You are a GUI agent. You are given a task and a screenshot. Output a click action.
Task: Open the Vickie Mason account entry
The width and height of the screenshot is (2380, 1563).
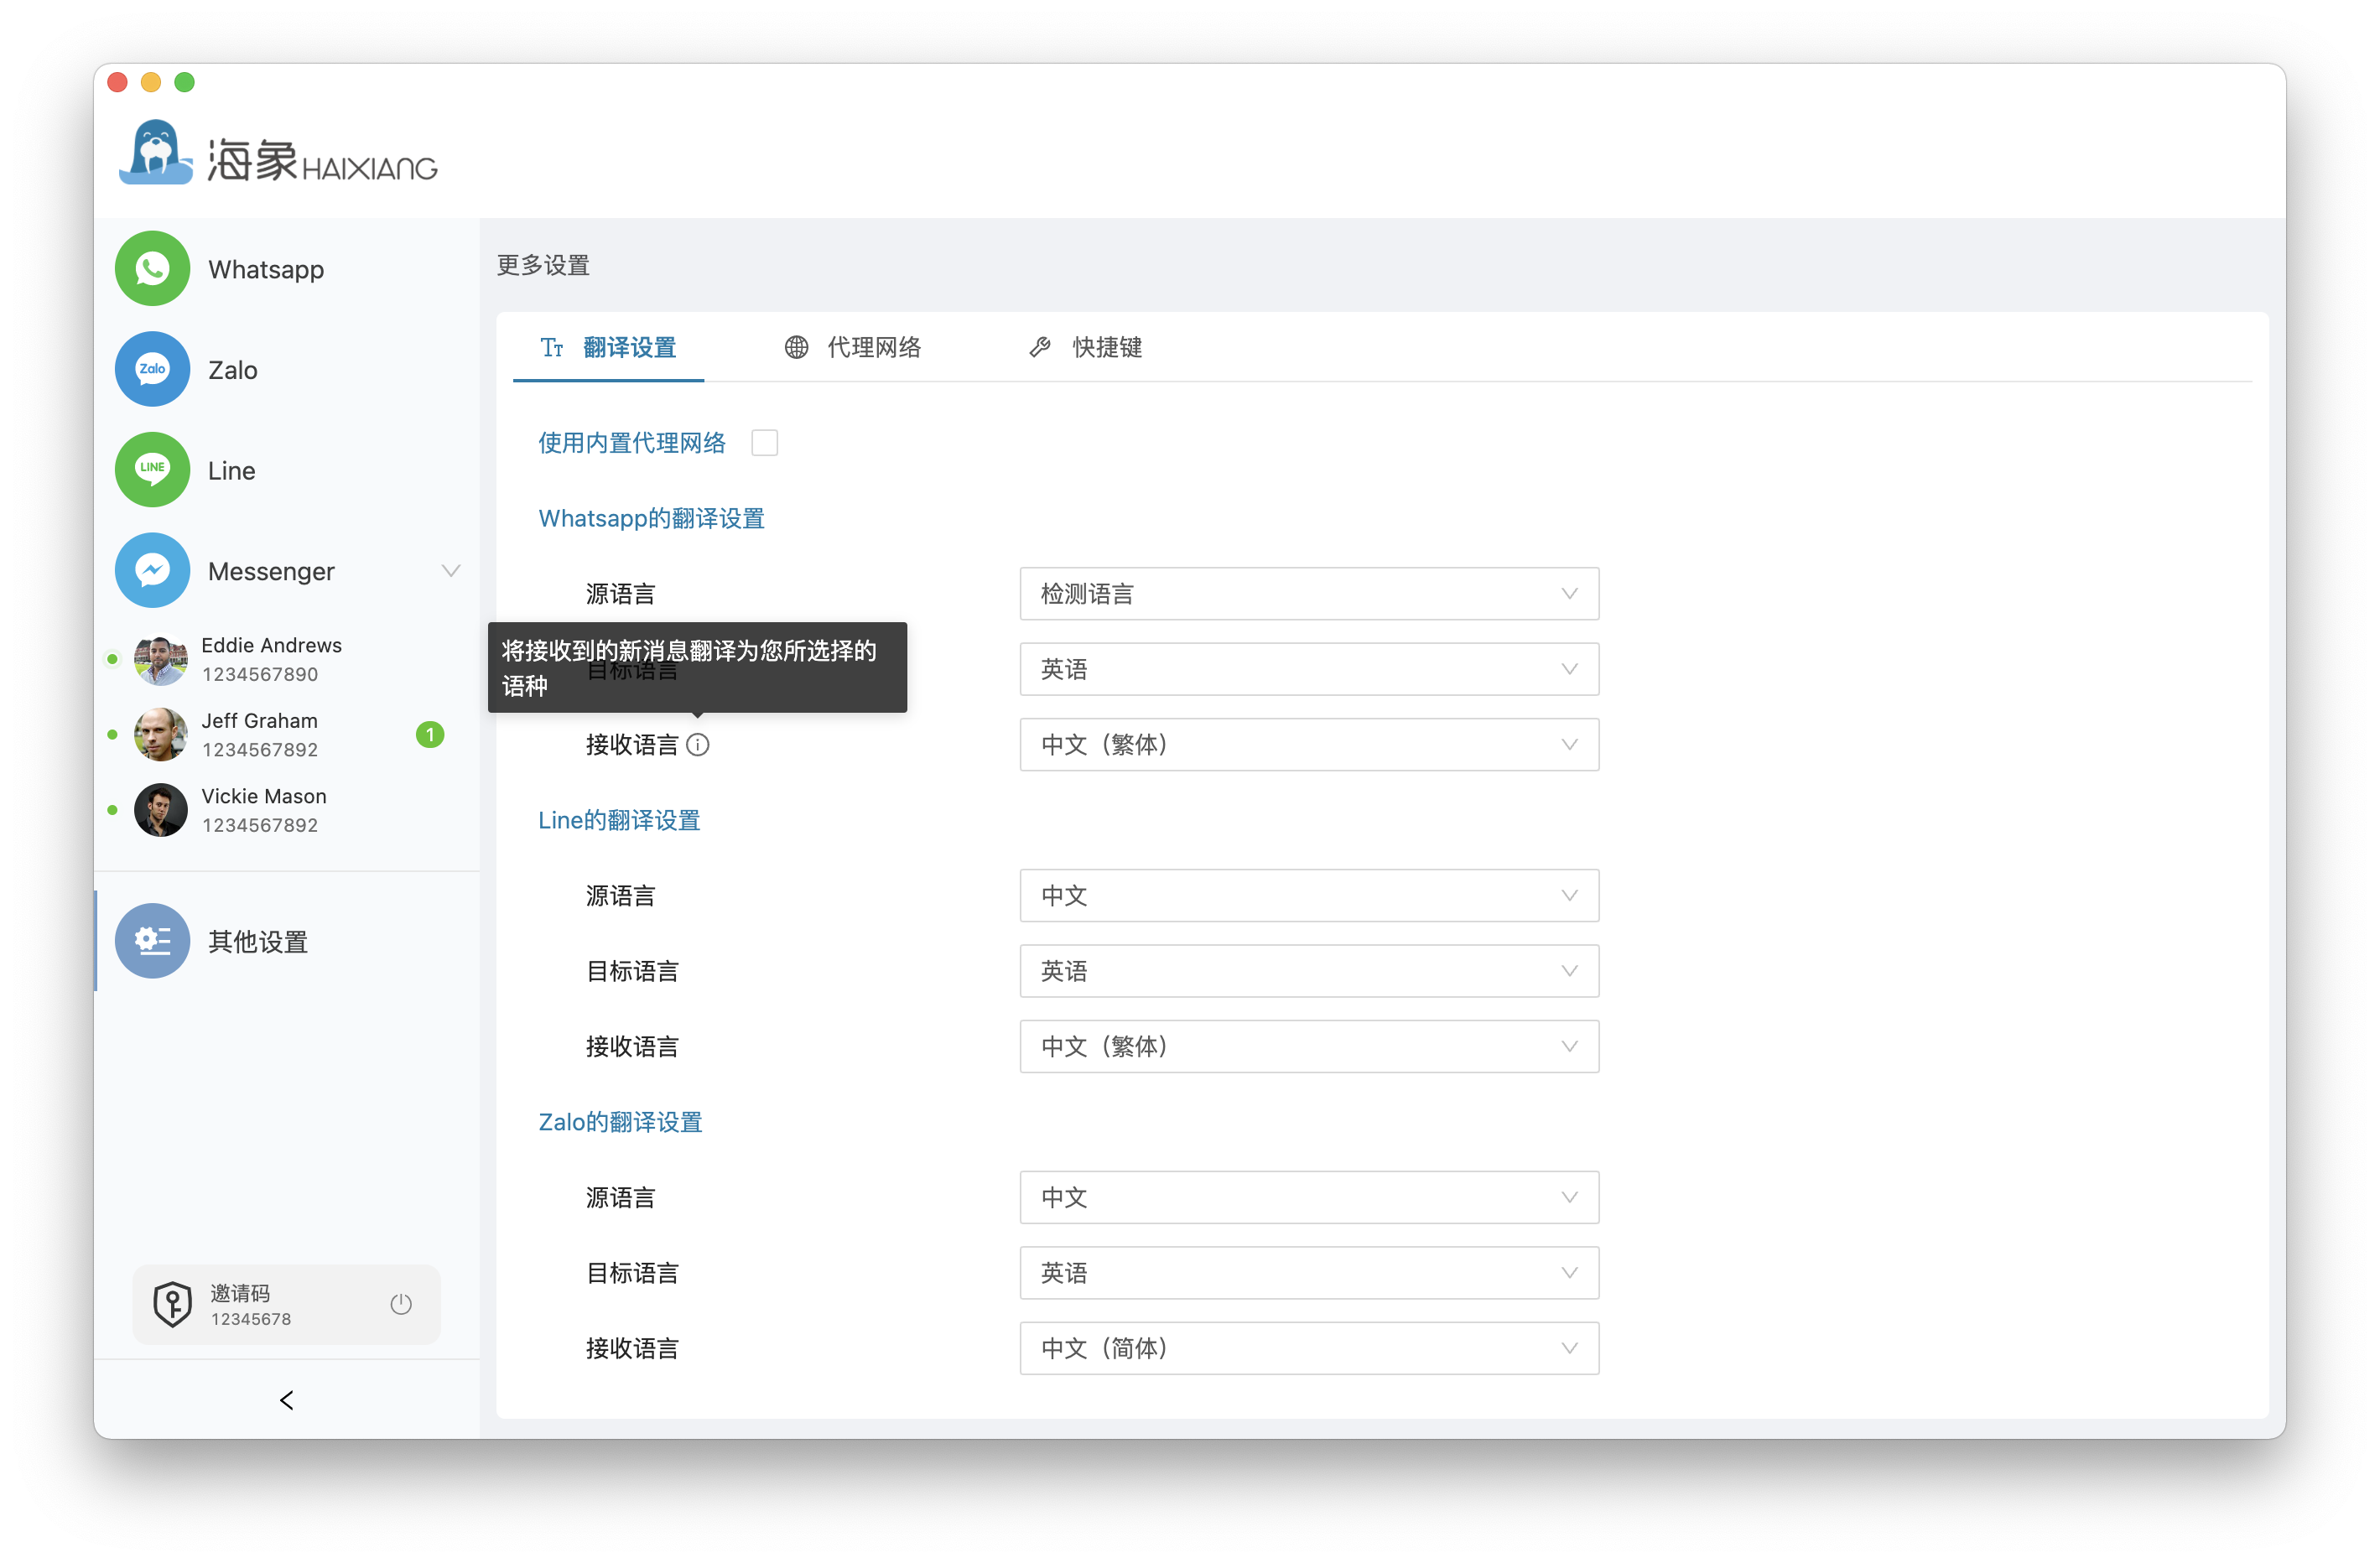click(264, 810)
